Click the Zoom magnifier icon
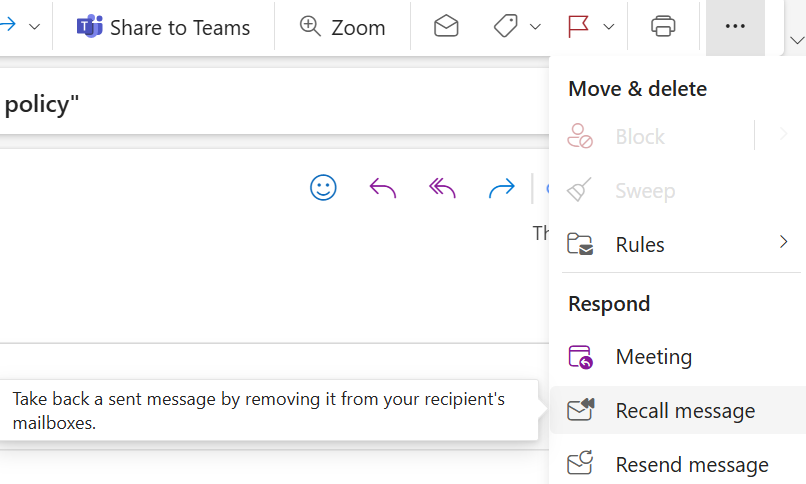 coord(310,26)
